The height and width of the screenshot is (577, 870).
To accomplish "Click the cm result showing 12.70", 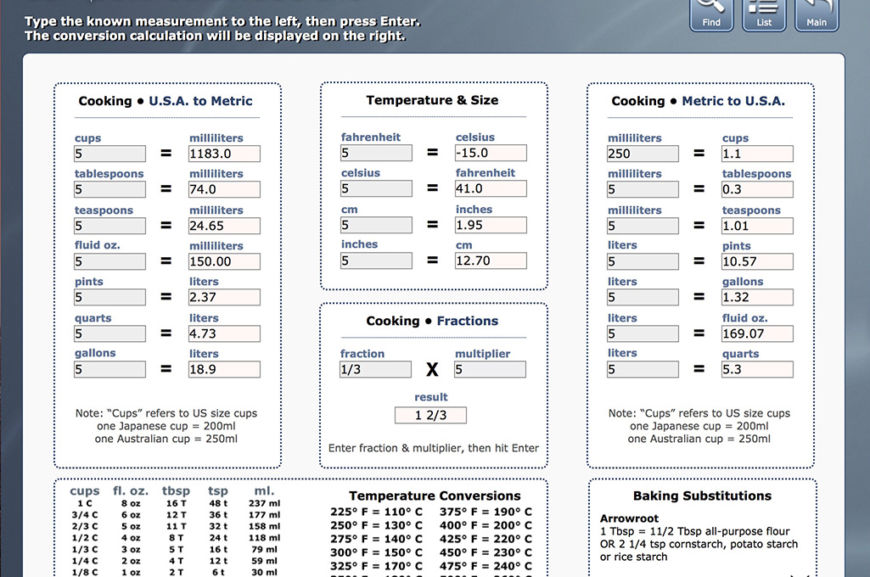I will pyautogui.click(x=490, y=260).
